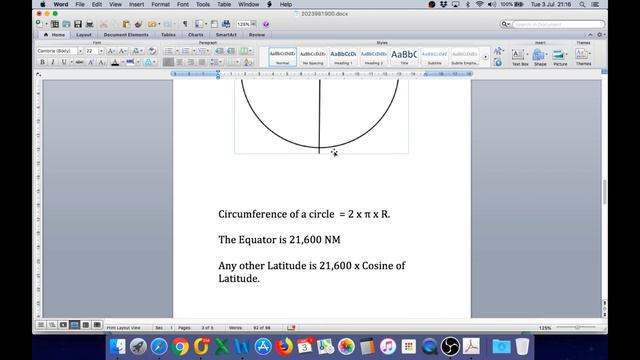Open Firefox from the Dock

[284, 347]
